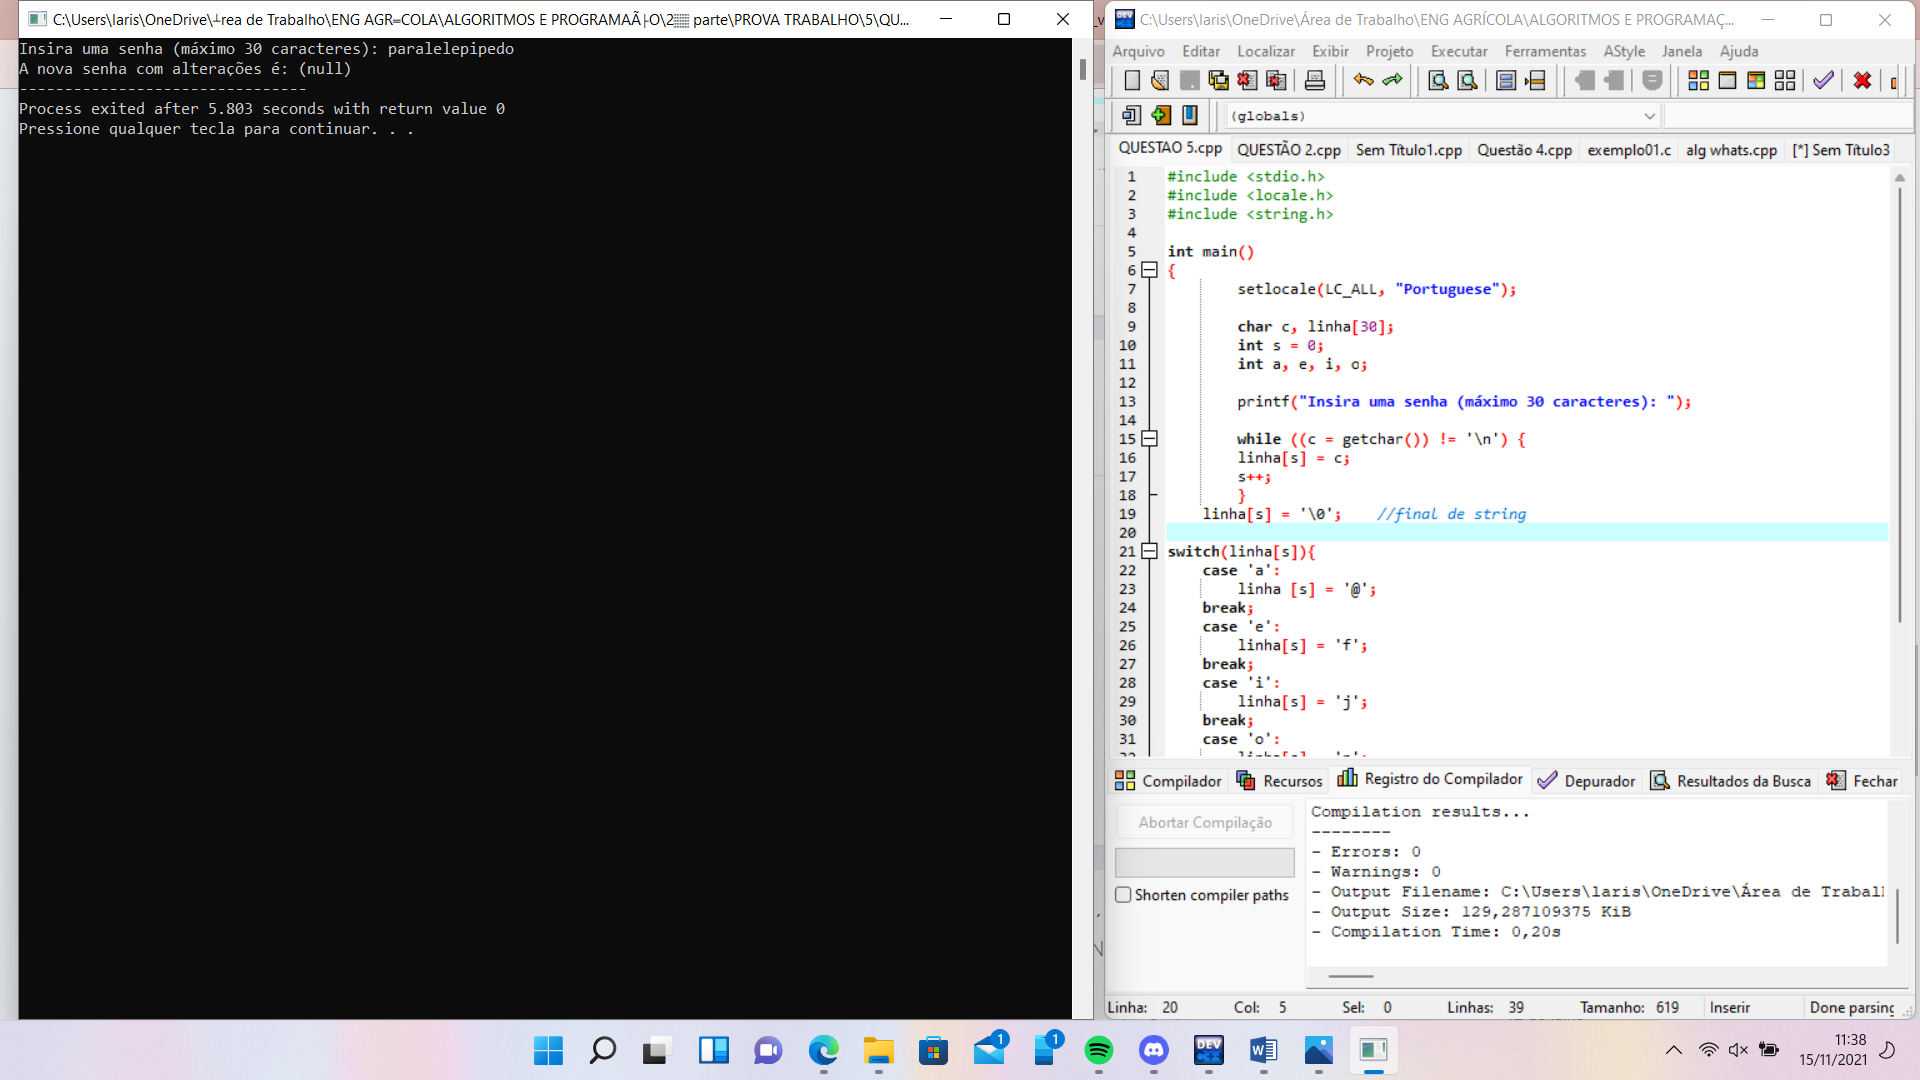Open Find with the magnifier icon
1920x1080 pixels.
pyautogui.click(x=1438, y=81)
